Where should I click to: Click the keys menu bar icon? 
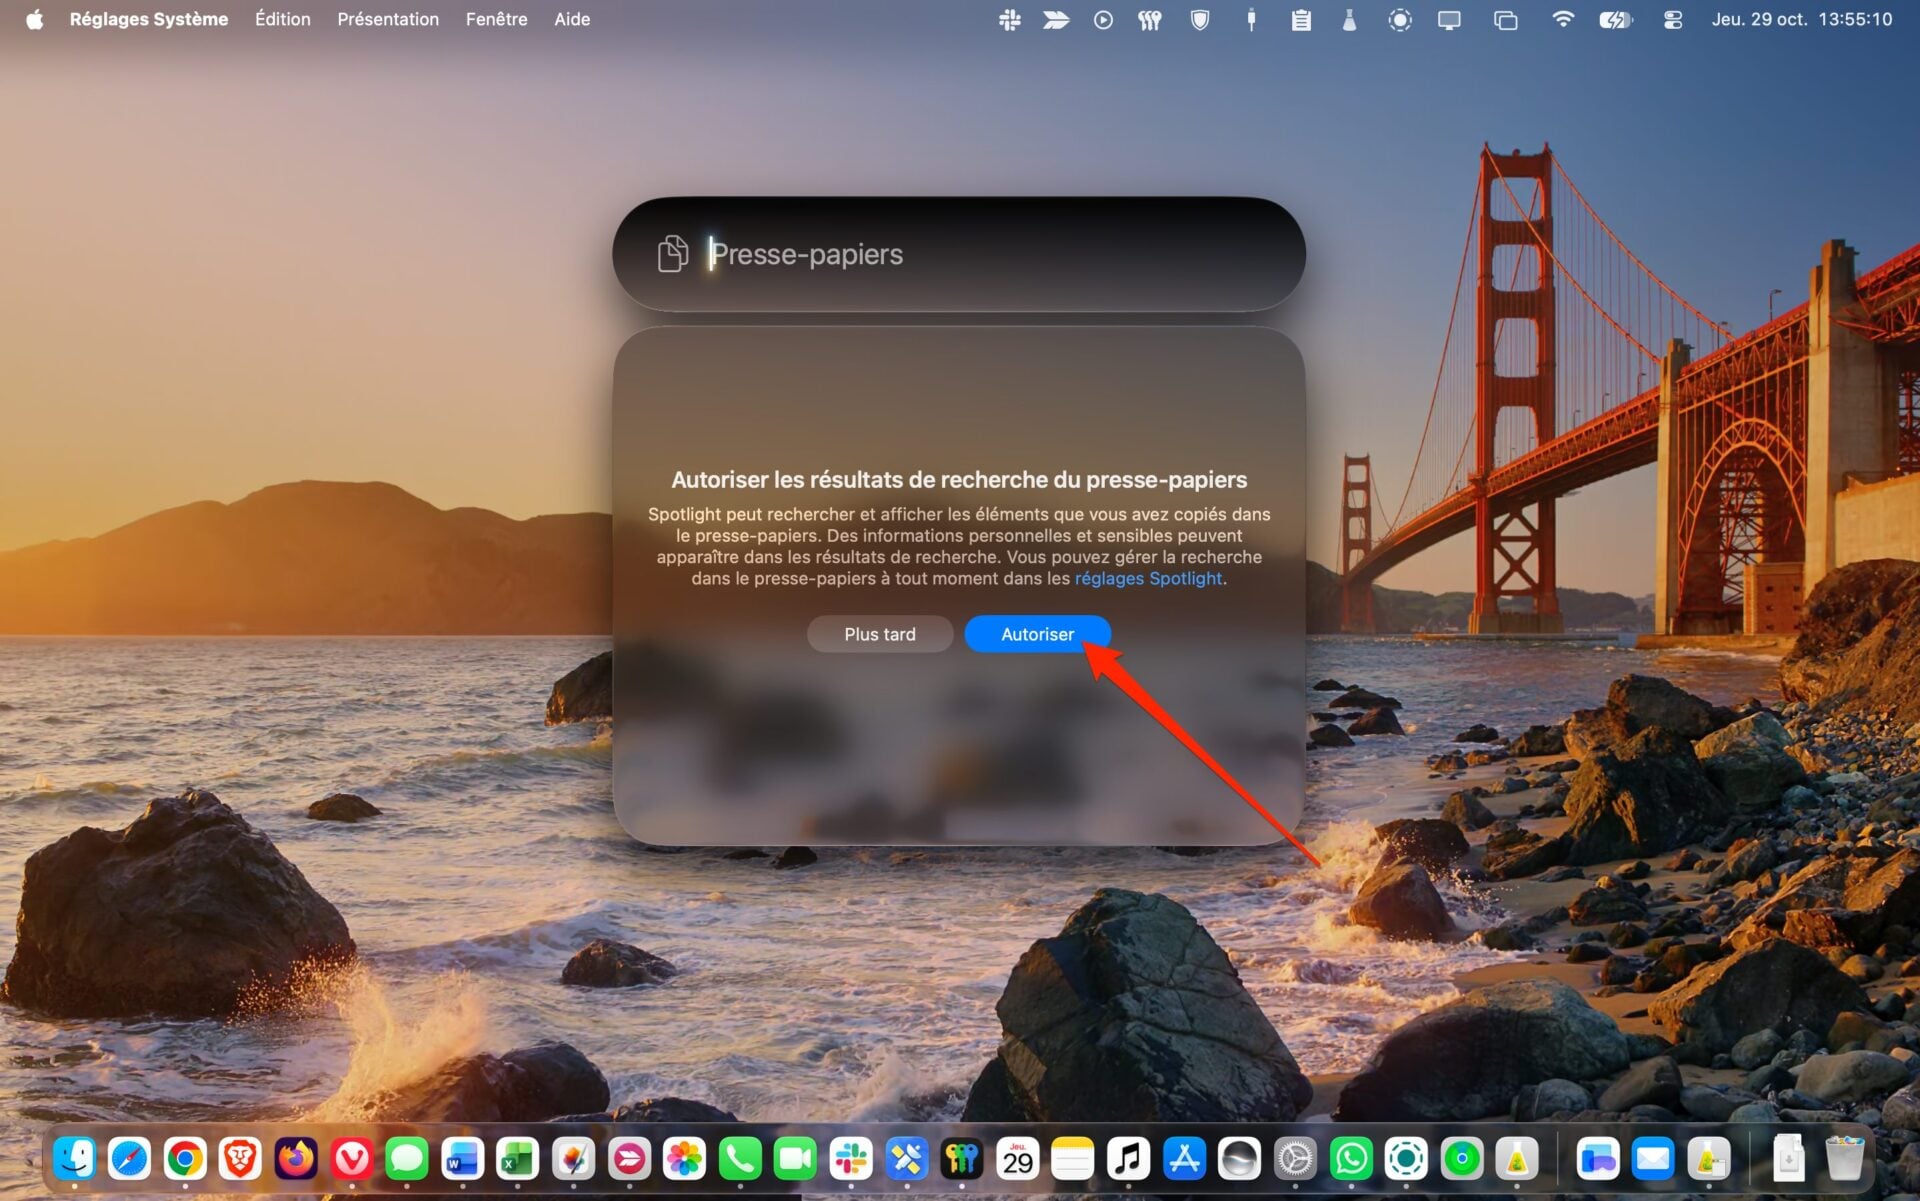tap(1150, 19)
